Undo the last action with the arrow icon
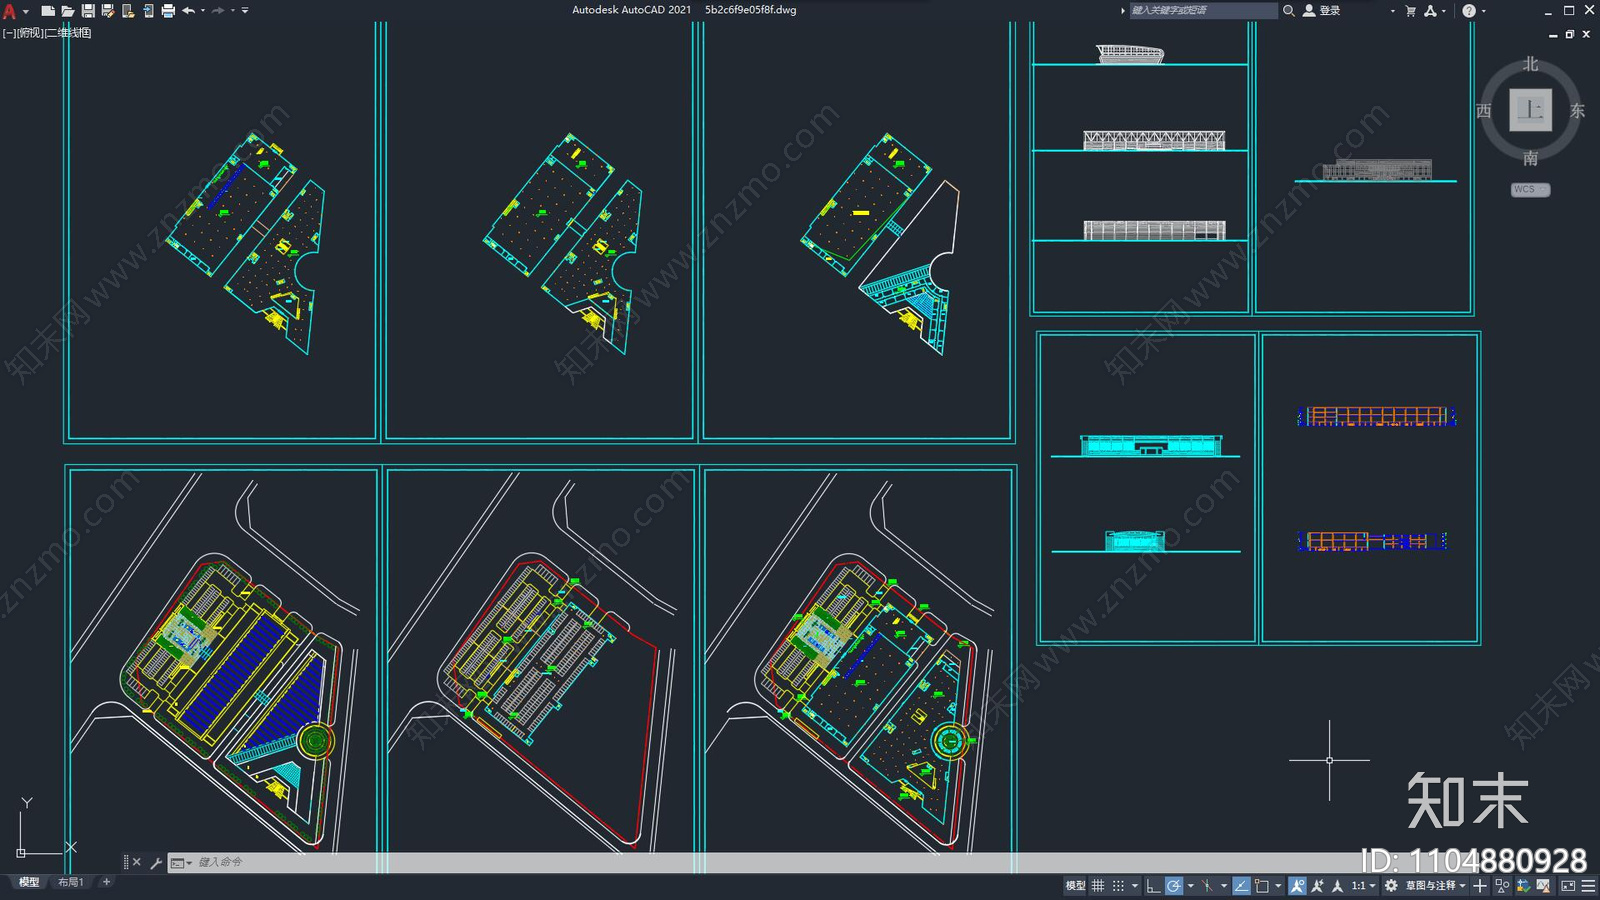Screen dimensions: 1600x900 pos(188,11)
